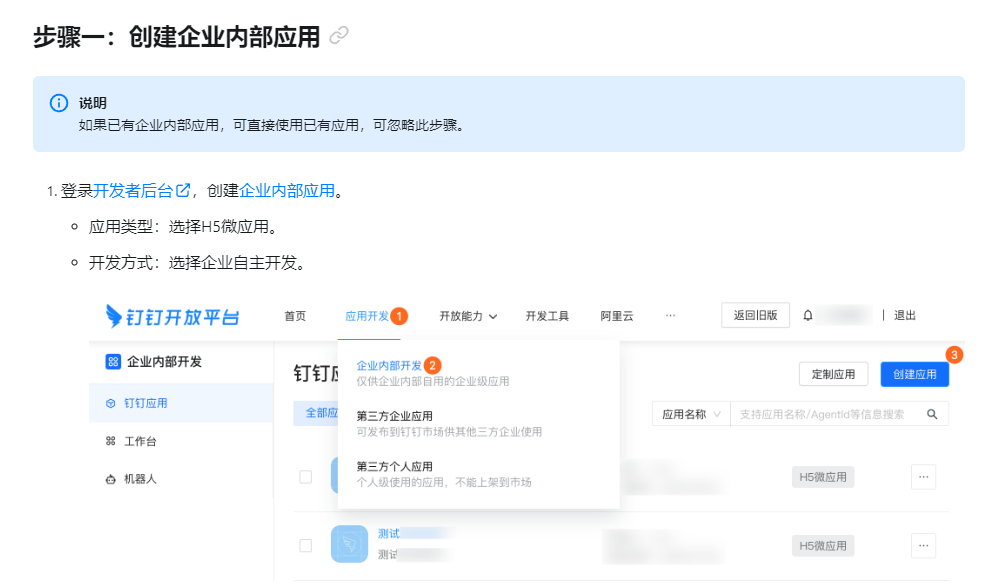The image size is (989, 583).
Task: Click the anchor link icon beside the heading
Action: tap(339, 35)
